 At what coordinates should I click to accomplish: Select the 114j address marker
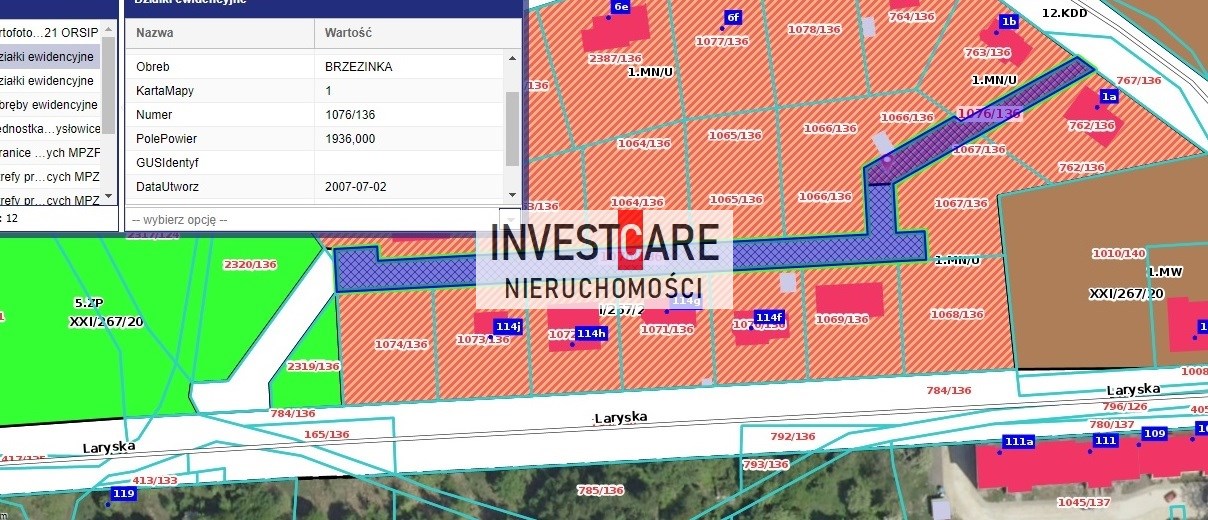pyautogui.click(x=508, y=326)
